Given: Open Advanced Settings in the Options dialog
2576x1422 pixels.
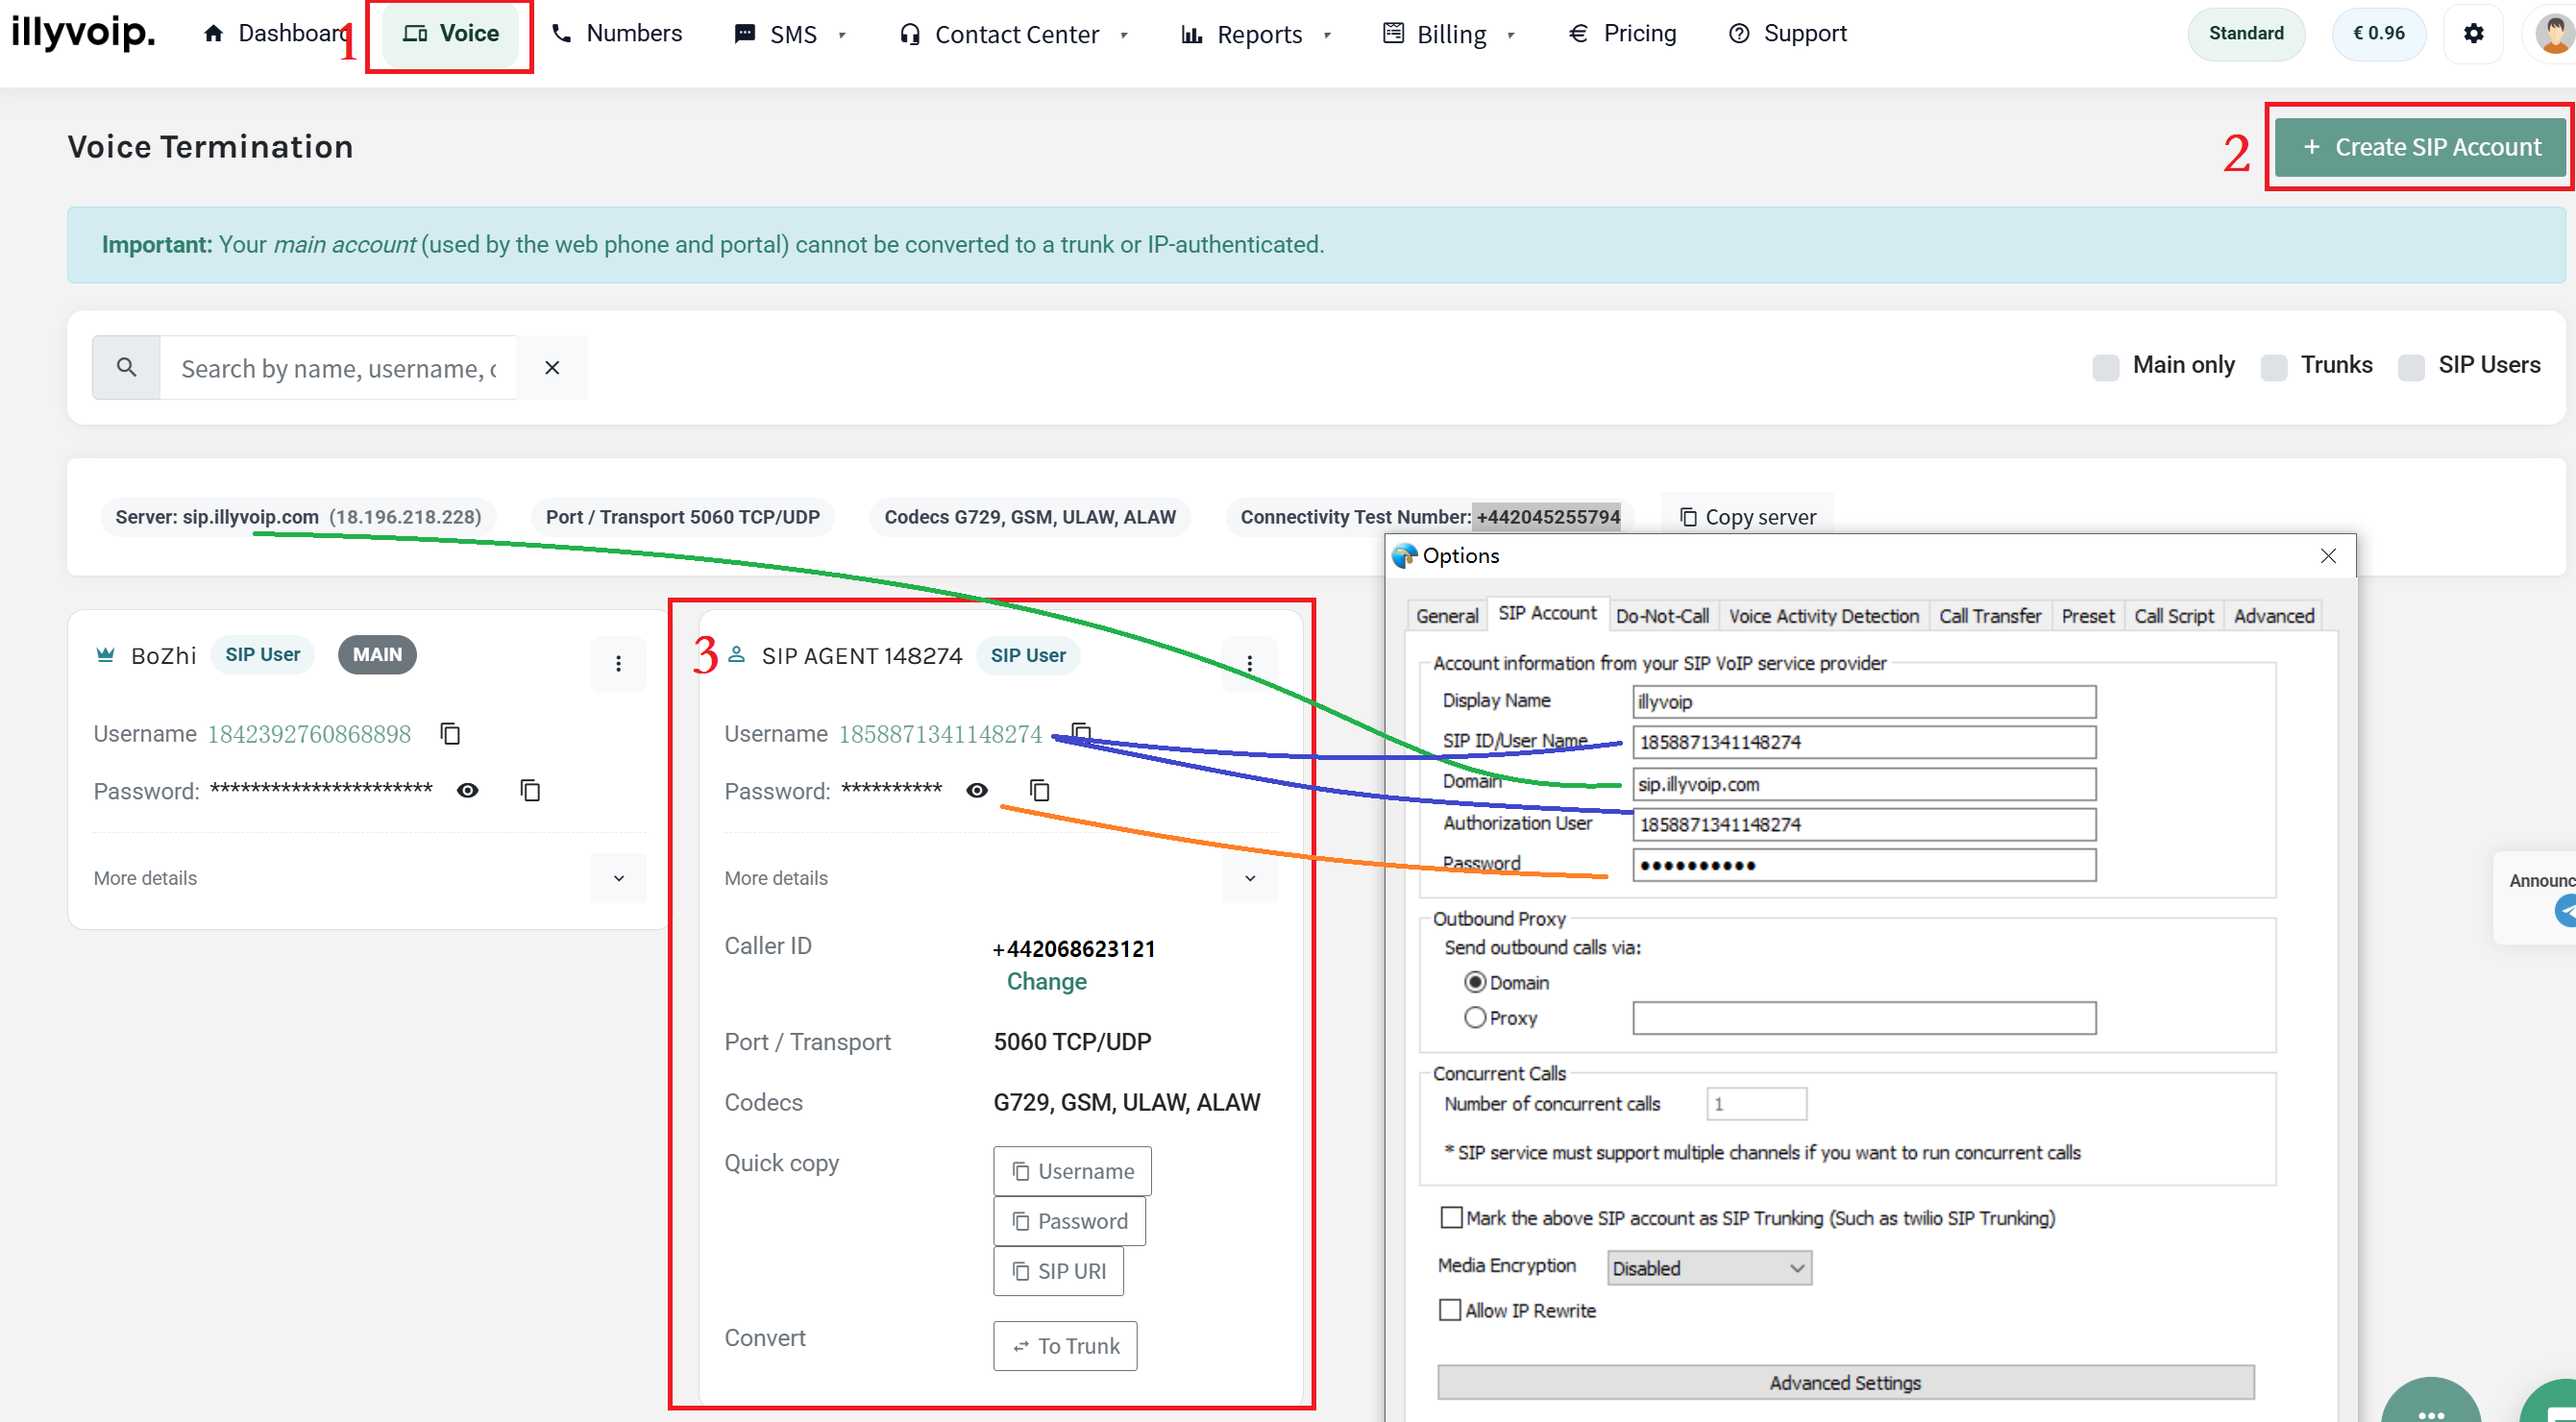Looking at the screenshot, I should (x=1844, y=1382).
